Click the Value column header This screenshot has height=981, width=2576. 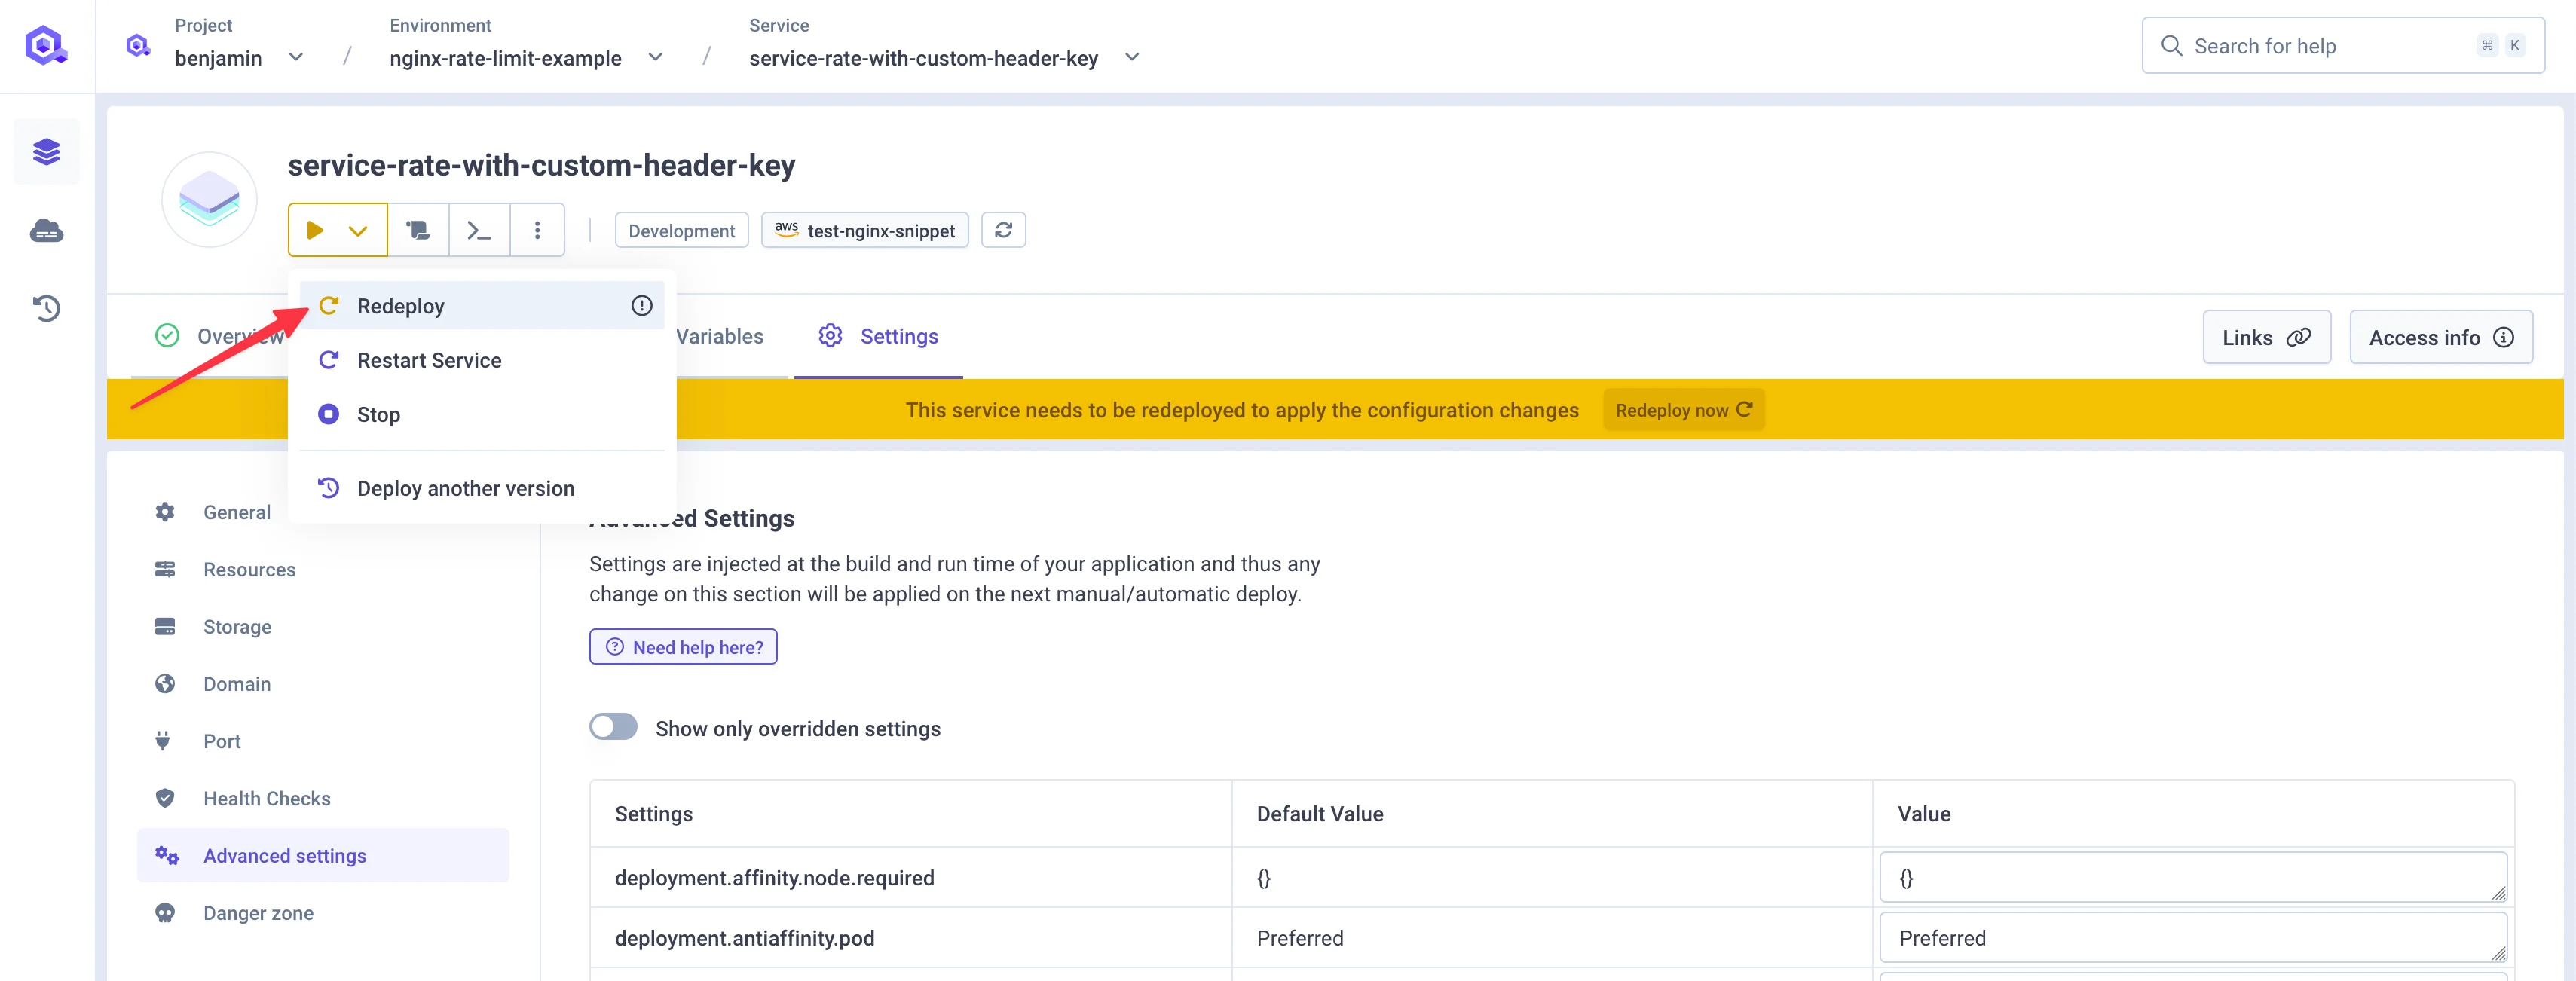coord(1924,814)
